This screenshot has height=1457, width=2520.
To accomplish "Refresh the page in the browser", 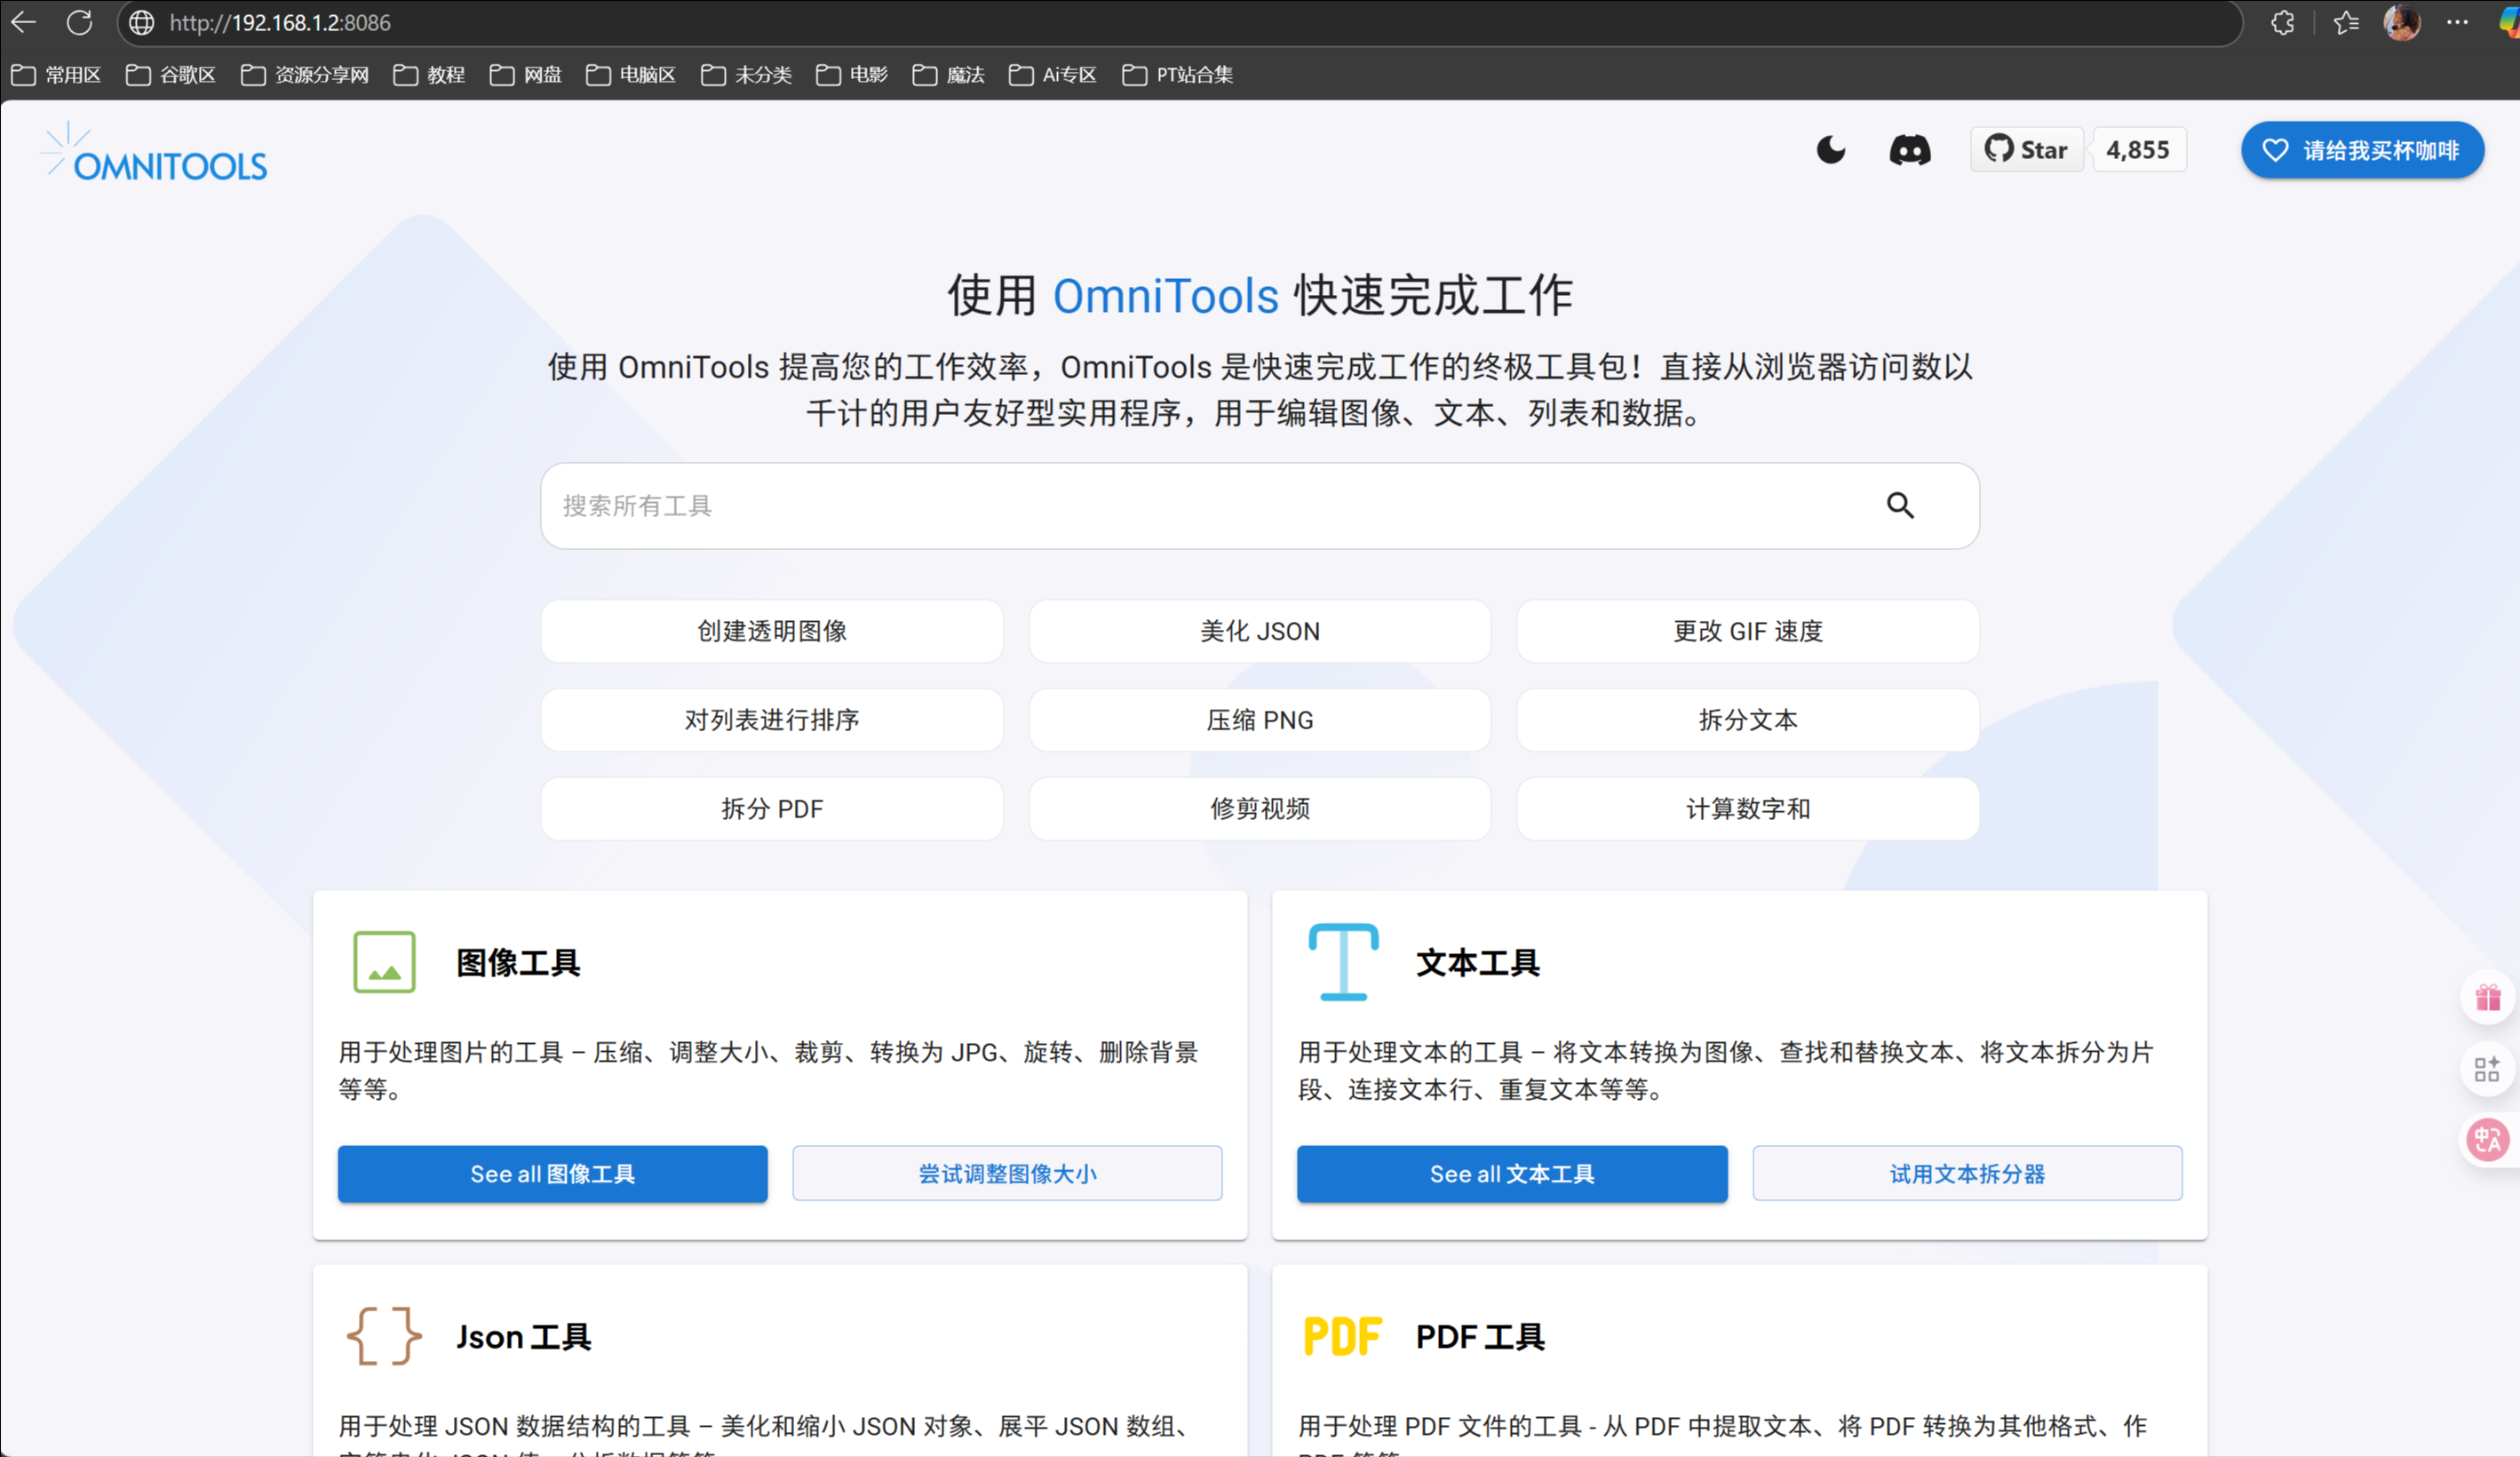I will pos(80,22).
